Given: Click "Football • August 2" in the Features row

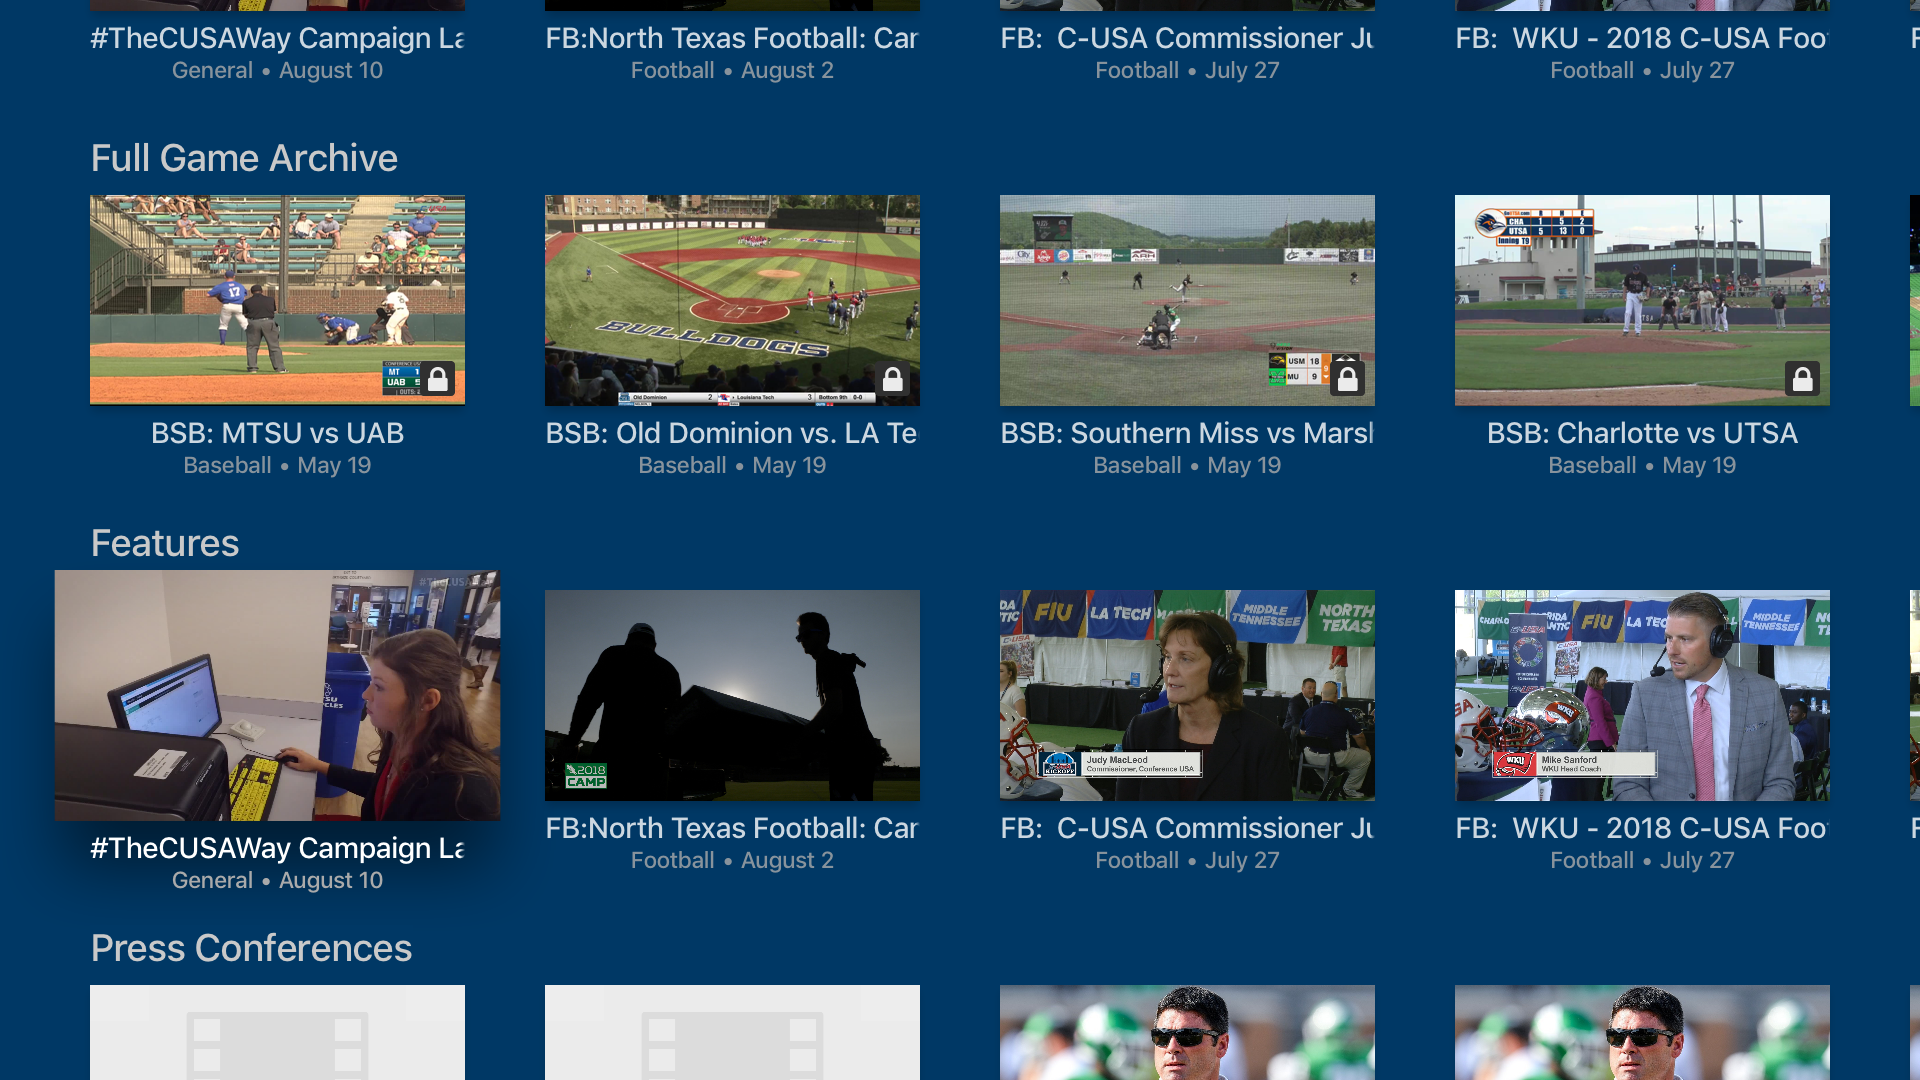Looking at the screenshot, I should pyautogui.click(x=732, y=860).
